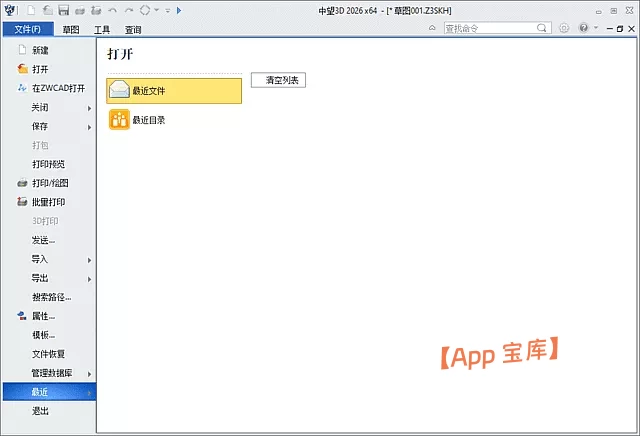Viewport: 640px width, 436px height.
Task: Click the Redo arrow in title bar
Action: pos(128,10)
